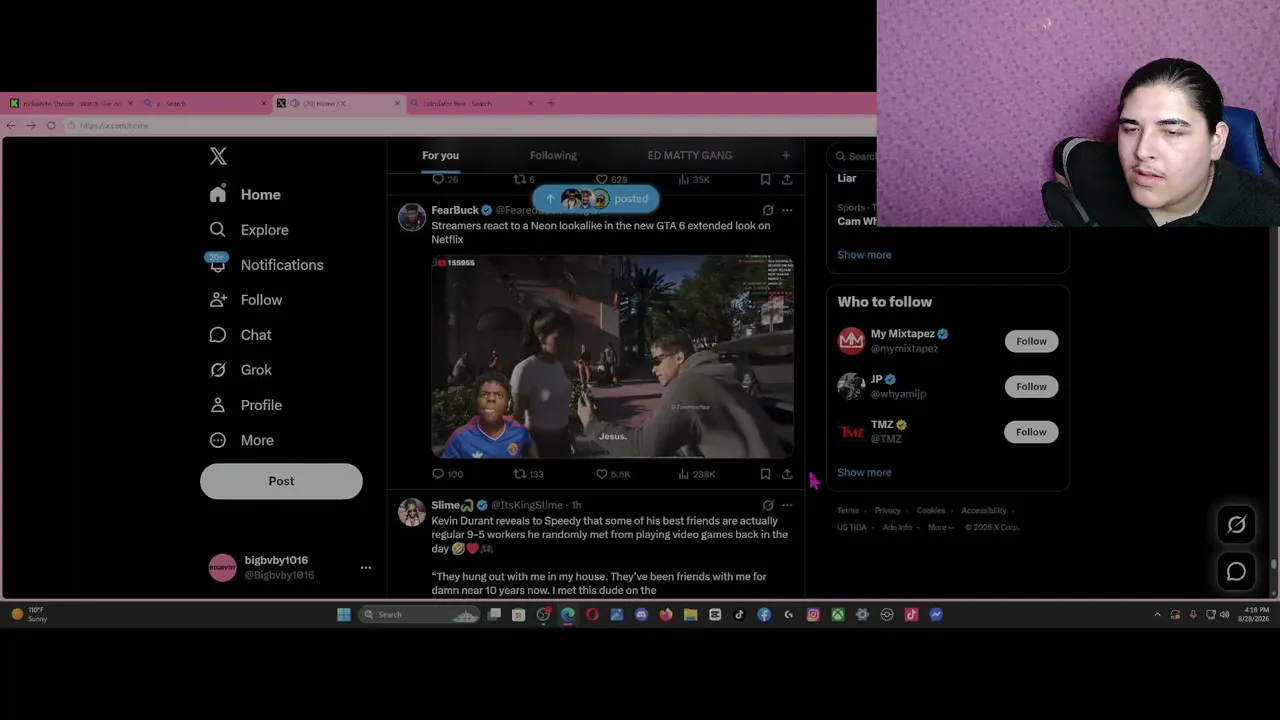Open the Cookies footer link
The height and width of the screenshot is (720, 1280).
click(x=931, y=511)
